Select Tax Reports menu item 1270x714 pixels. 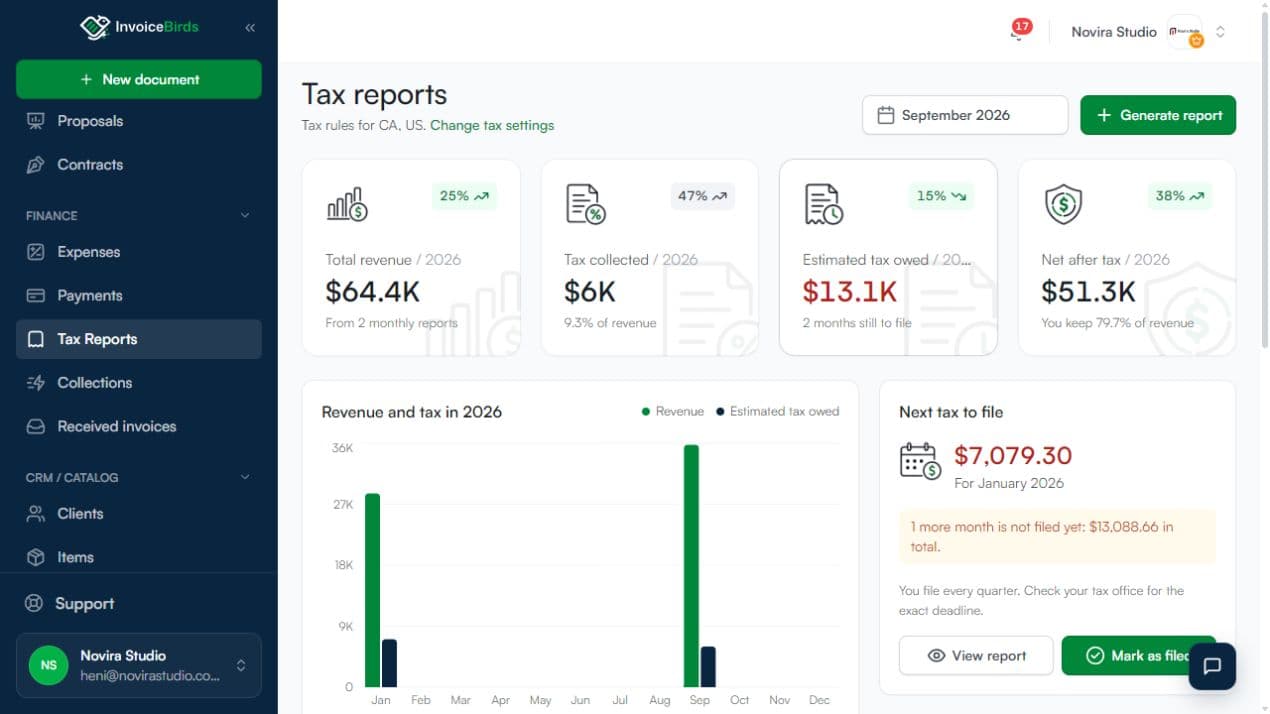click(139, 339)
